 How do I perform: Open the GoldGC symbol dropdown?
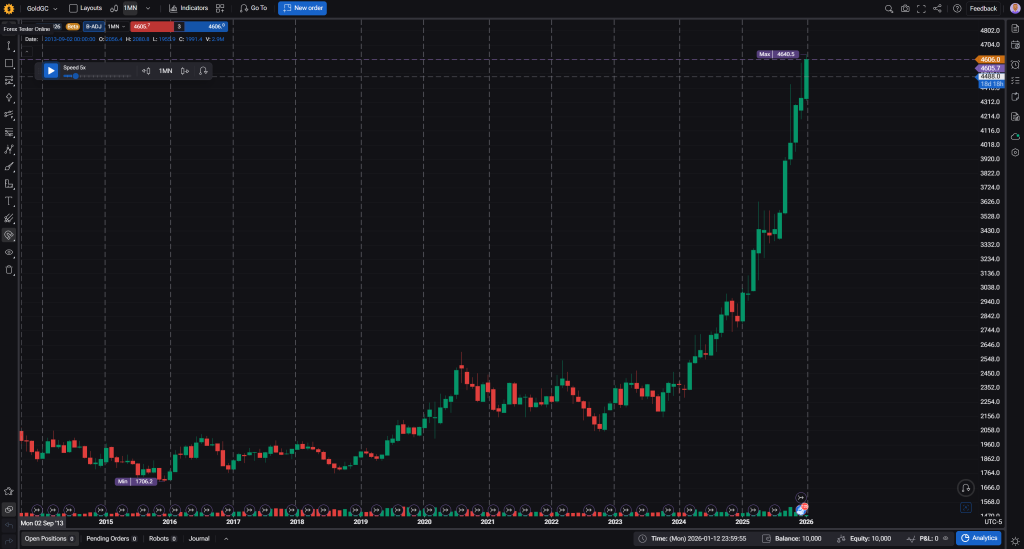tap(41, 8)
